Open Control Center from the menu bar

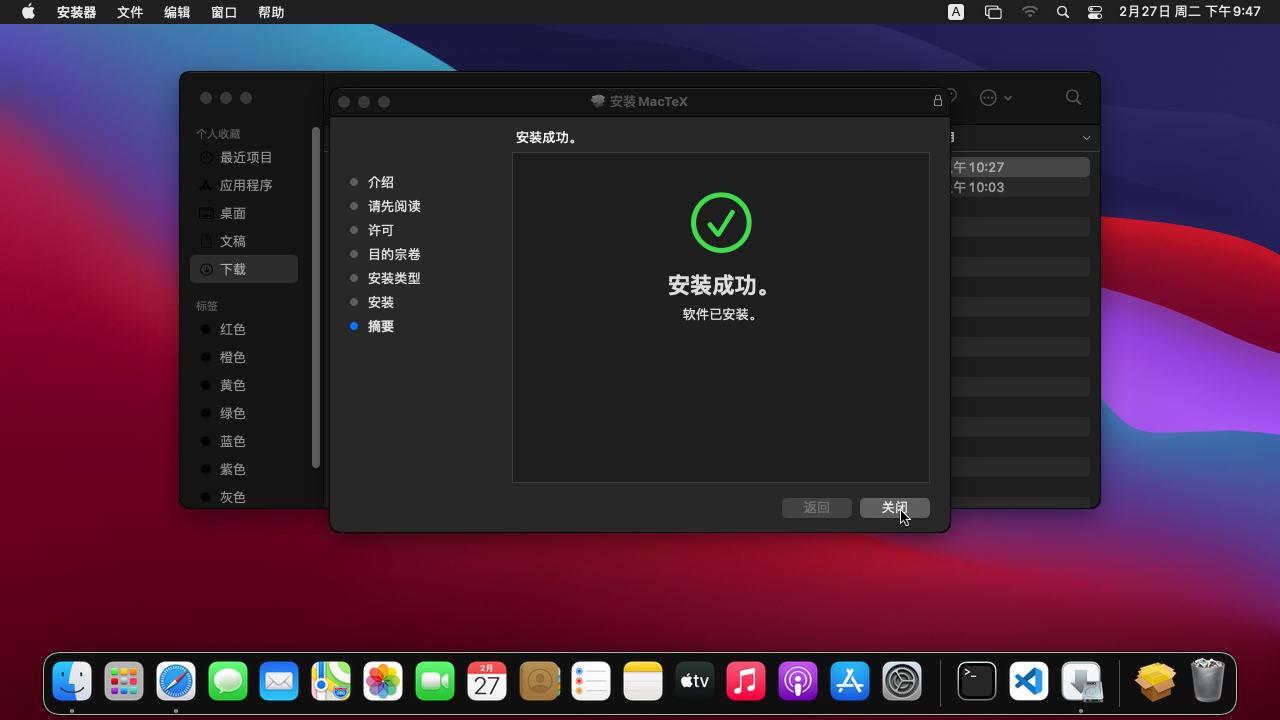[x=1095, y=12]
